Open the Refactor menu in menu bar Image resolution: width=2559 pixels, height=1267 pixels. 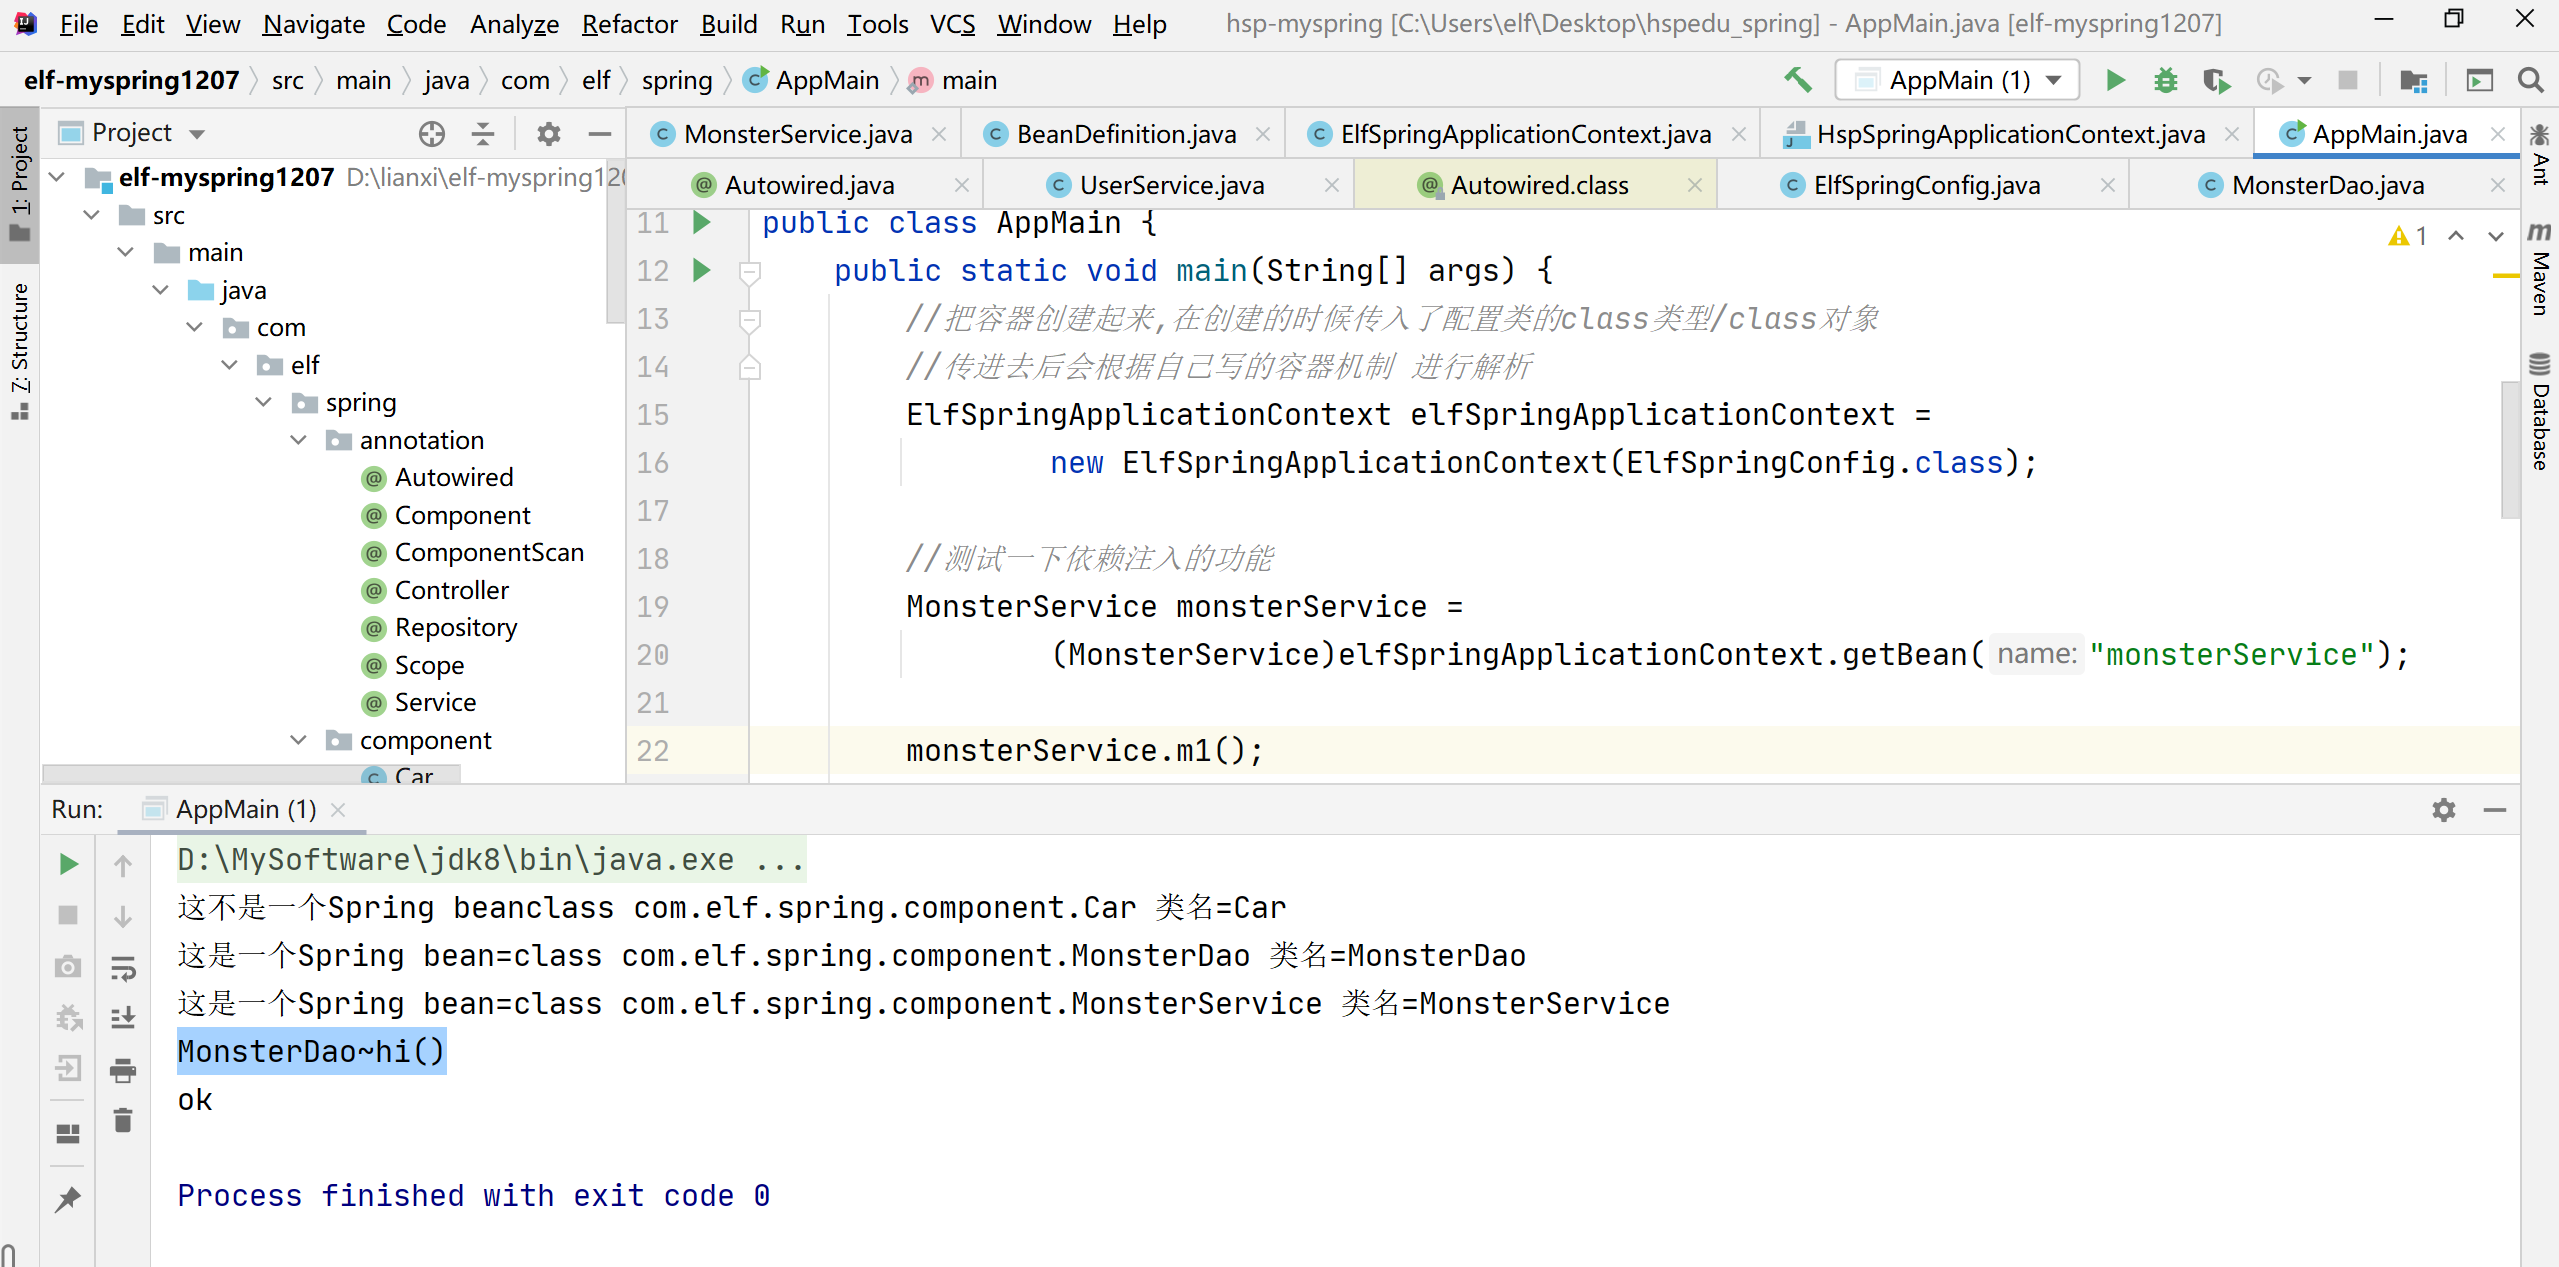click(x=636, y=21)
